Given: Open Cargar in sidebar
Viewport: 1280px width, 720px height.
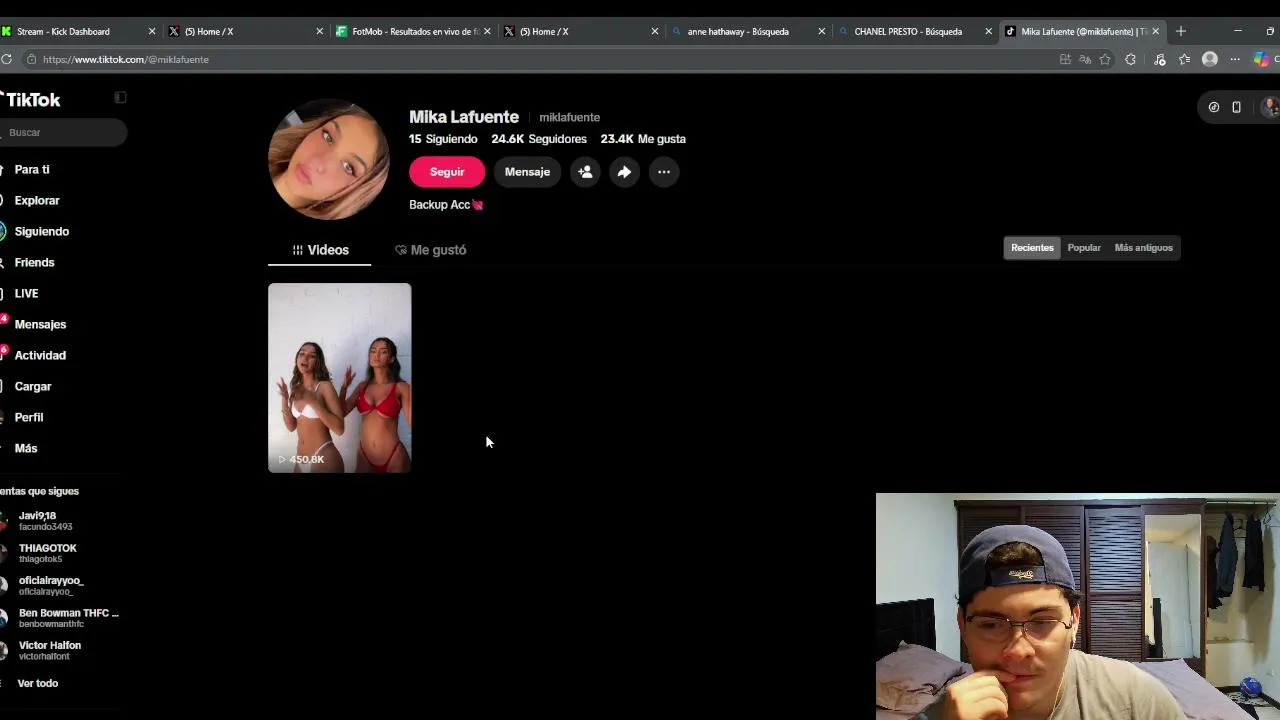Looking at the screenshot, I should pos(33,387).
